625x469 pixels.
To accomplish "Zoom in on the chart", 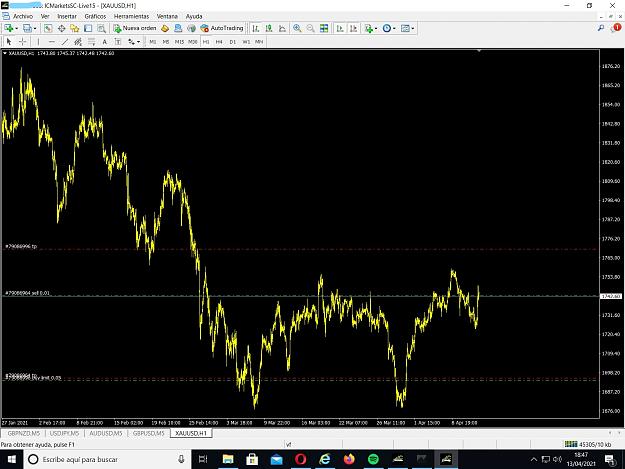I will point(297,28).
